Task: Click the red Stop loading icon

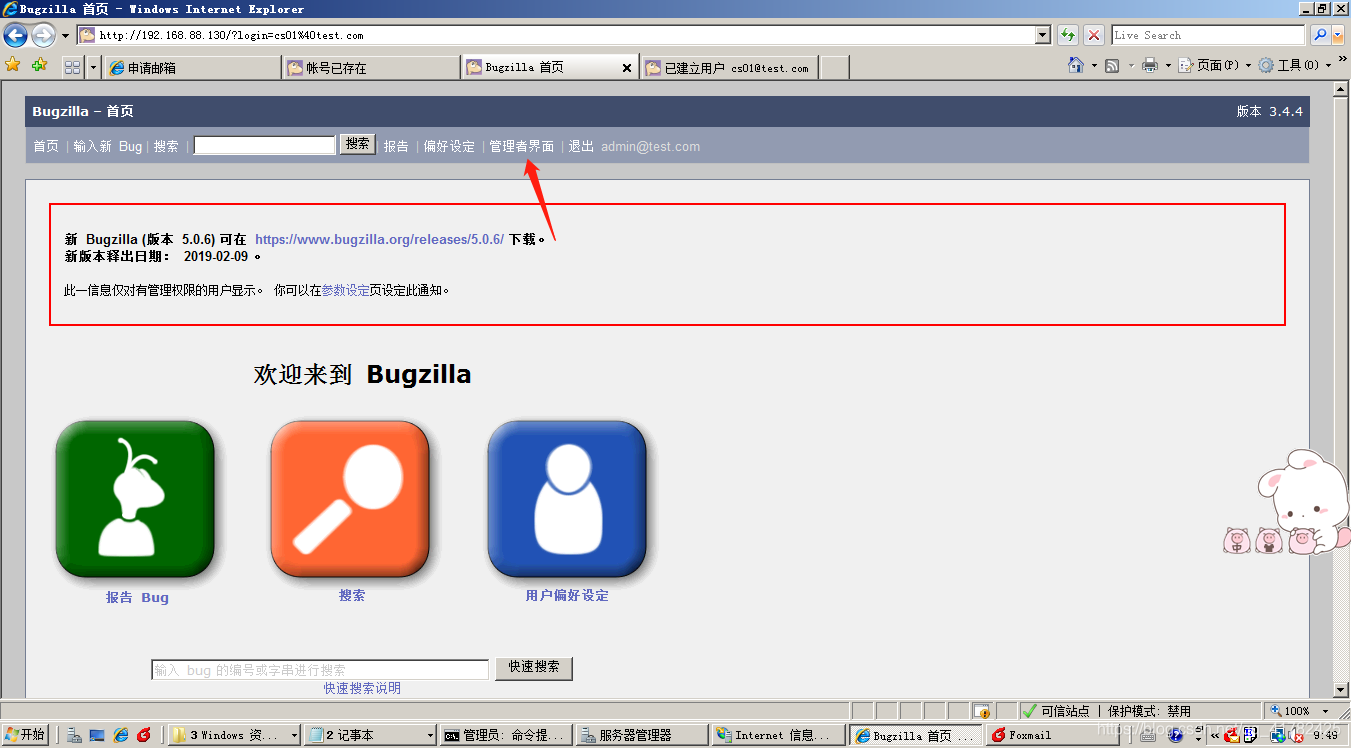Action: (1095, 35)
